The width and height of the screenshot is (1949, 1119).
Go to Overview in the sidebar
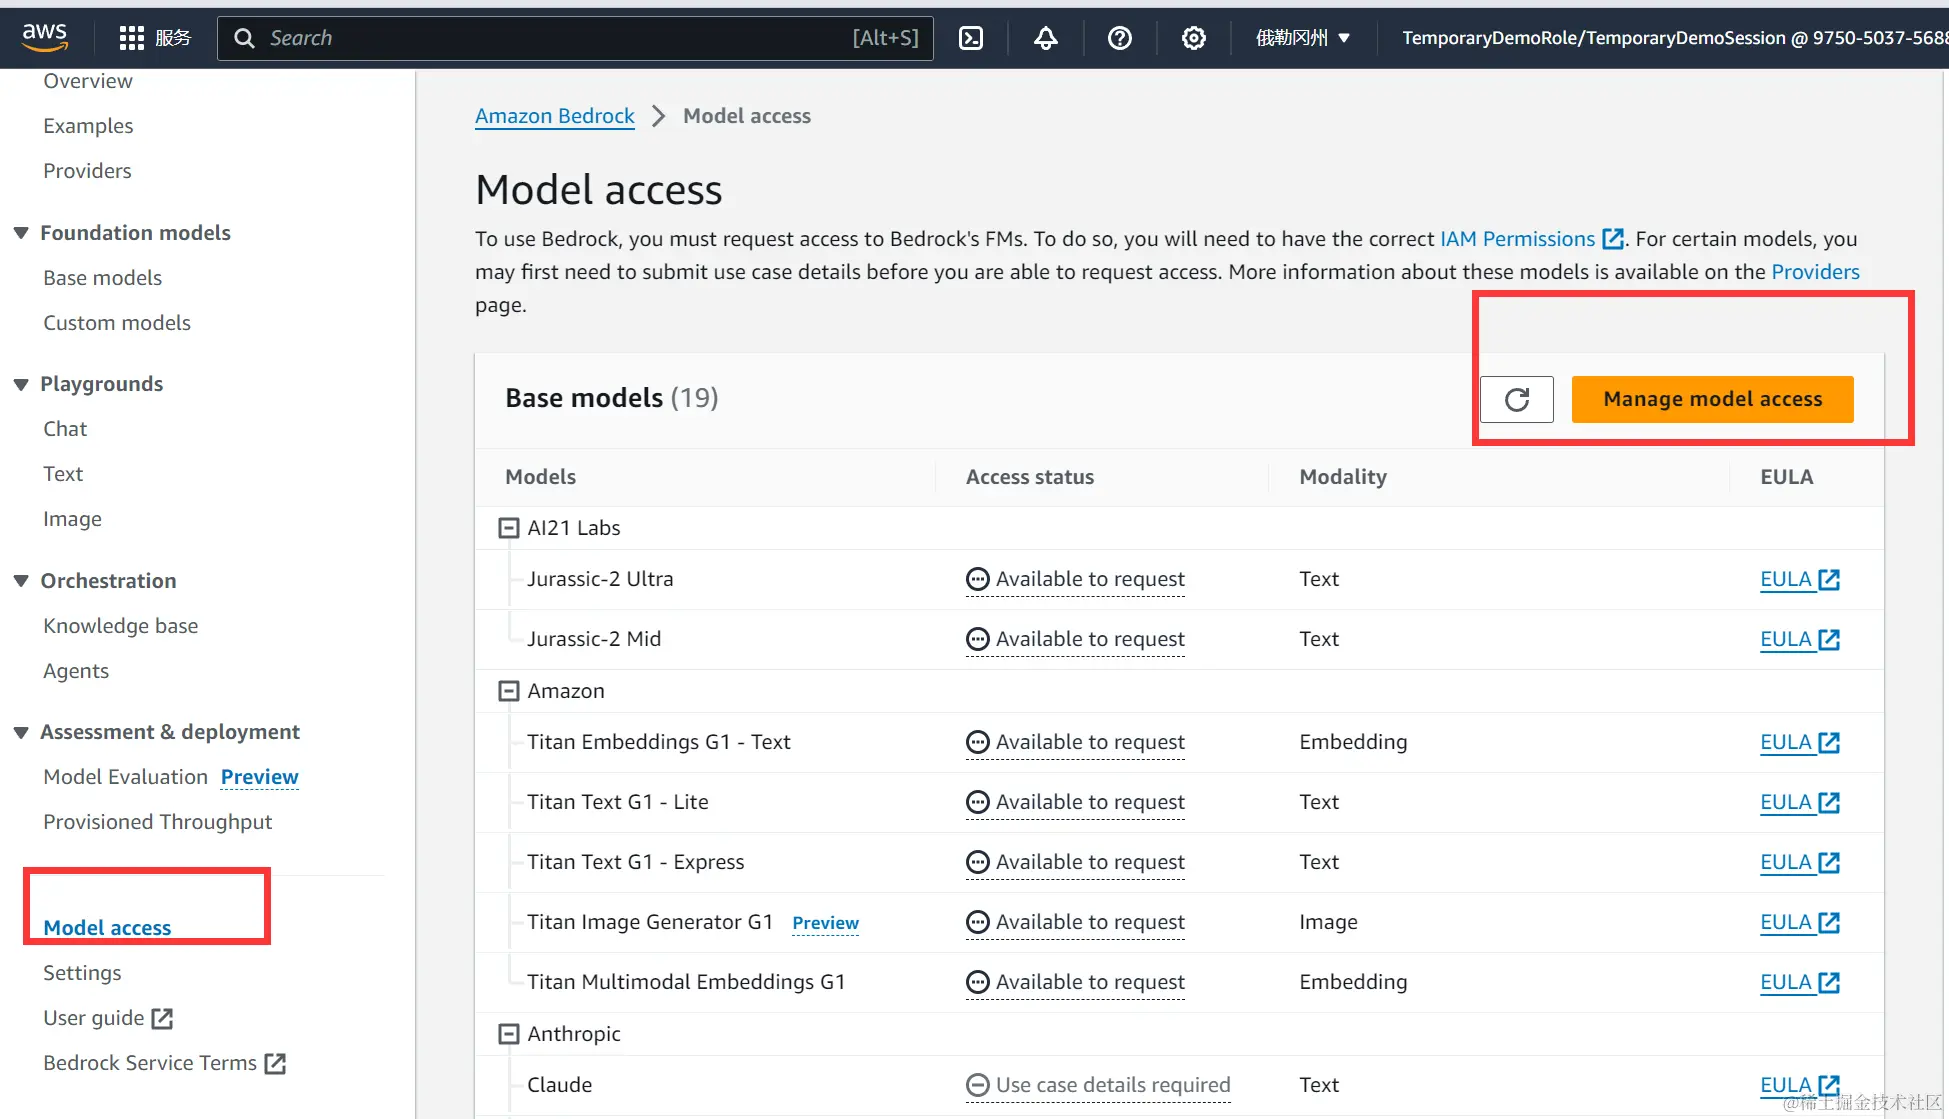(x=88, y=81)
